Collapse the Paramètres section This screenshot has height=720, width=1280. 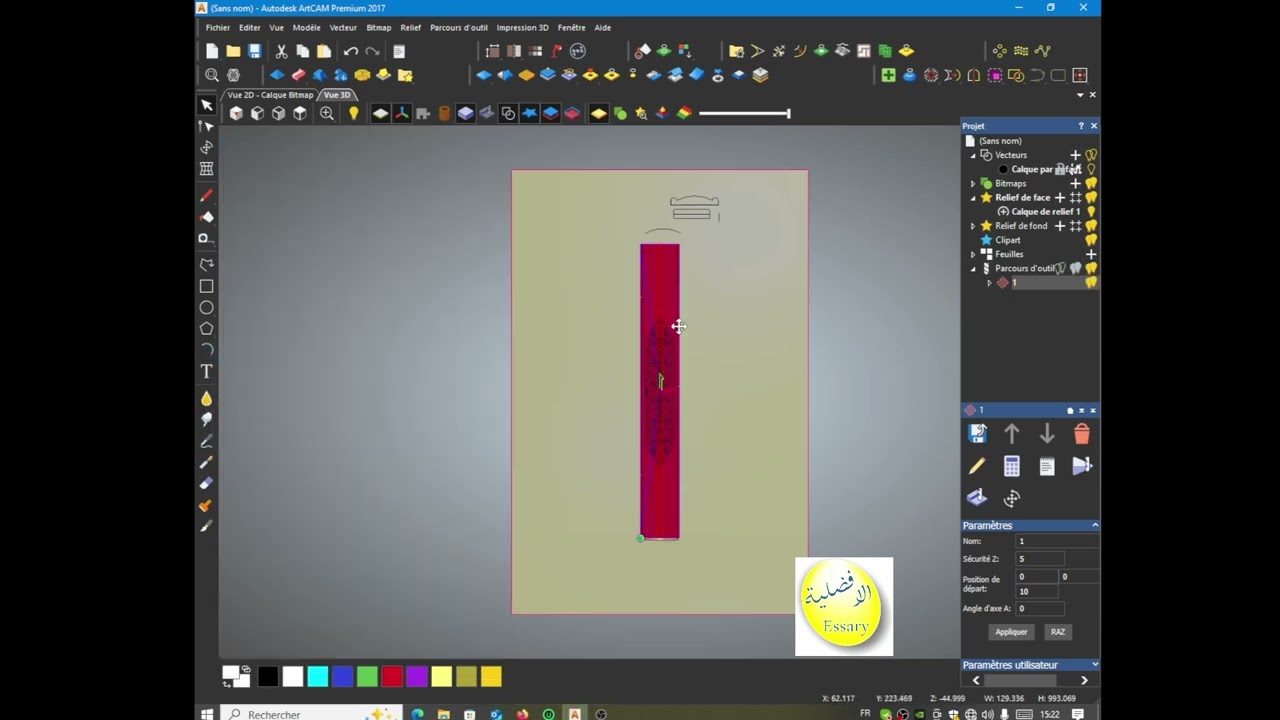pyautogui.click(x=1095, y=525)
